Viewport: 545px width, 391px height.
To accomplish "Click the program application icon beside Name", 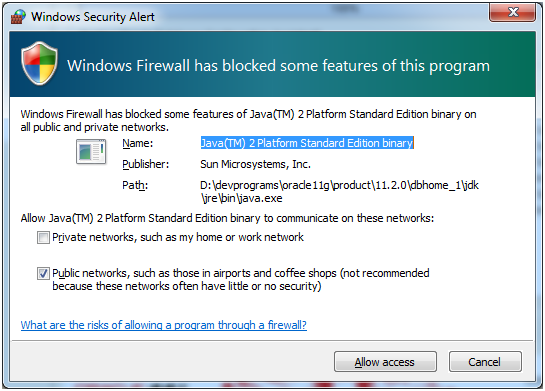I will click(x=91, y=152).
